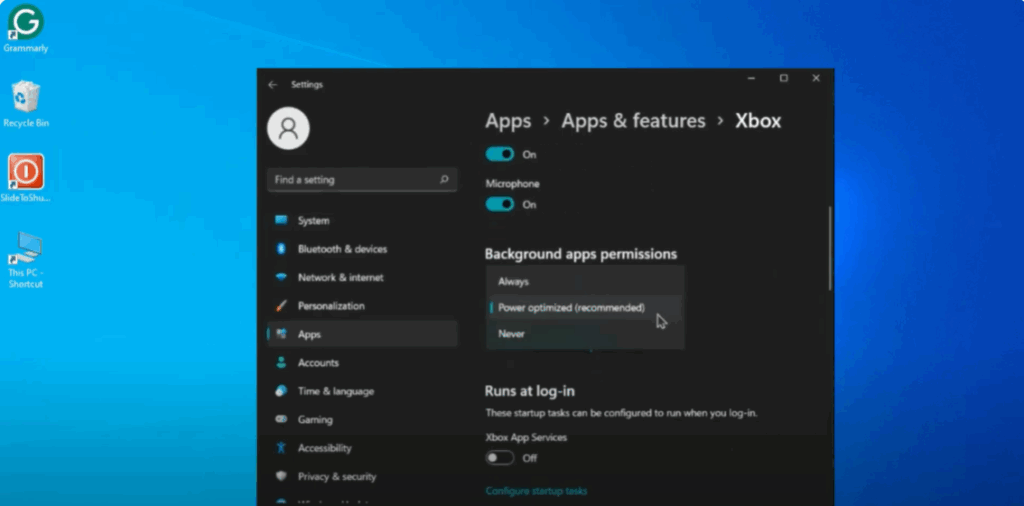Open Network & internet category
1024x506 pixels.
click(362, 277)
